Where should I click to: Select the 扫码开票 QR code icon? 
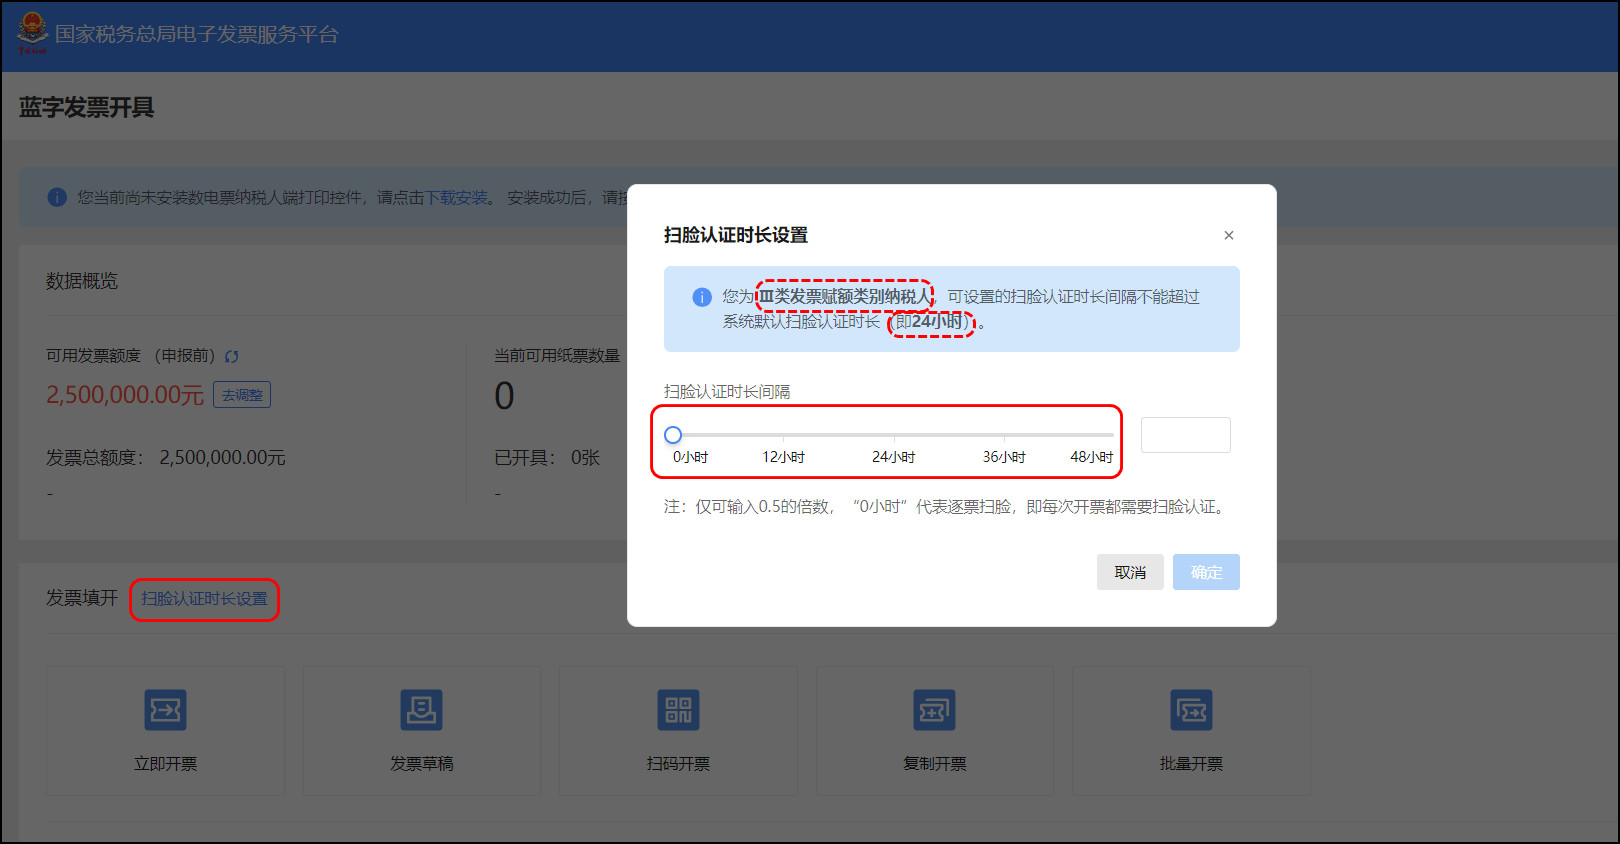point(678,710)
